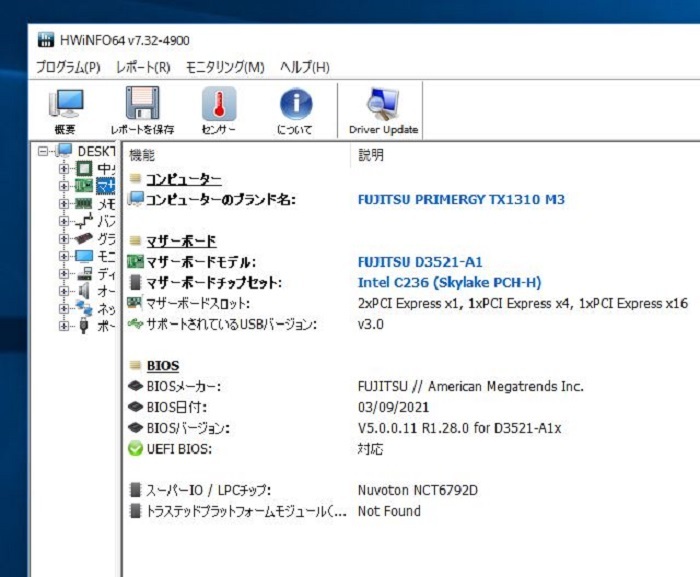Click the computer icon beside コンピューターのブランド名

click(x=136, y=199)
